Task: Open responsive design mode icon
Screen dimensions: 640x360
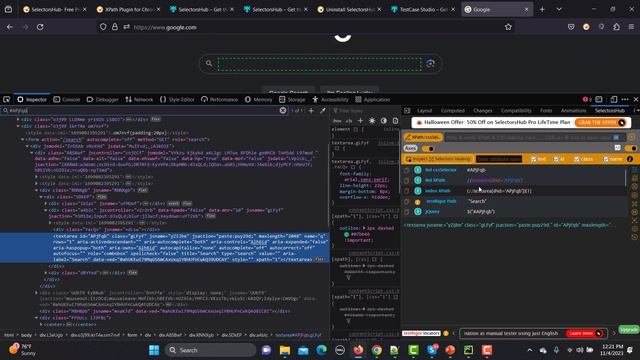Action: [x=613, y=99]
